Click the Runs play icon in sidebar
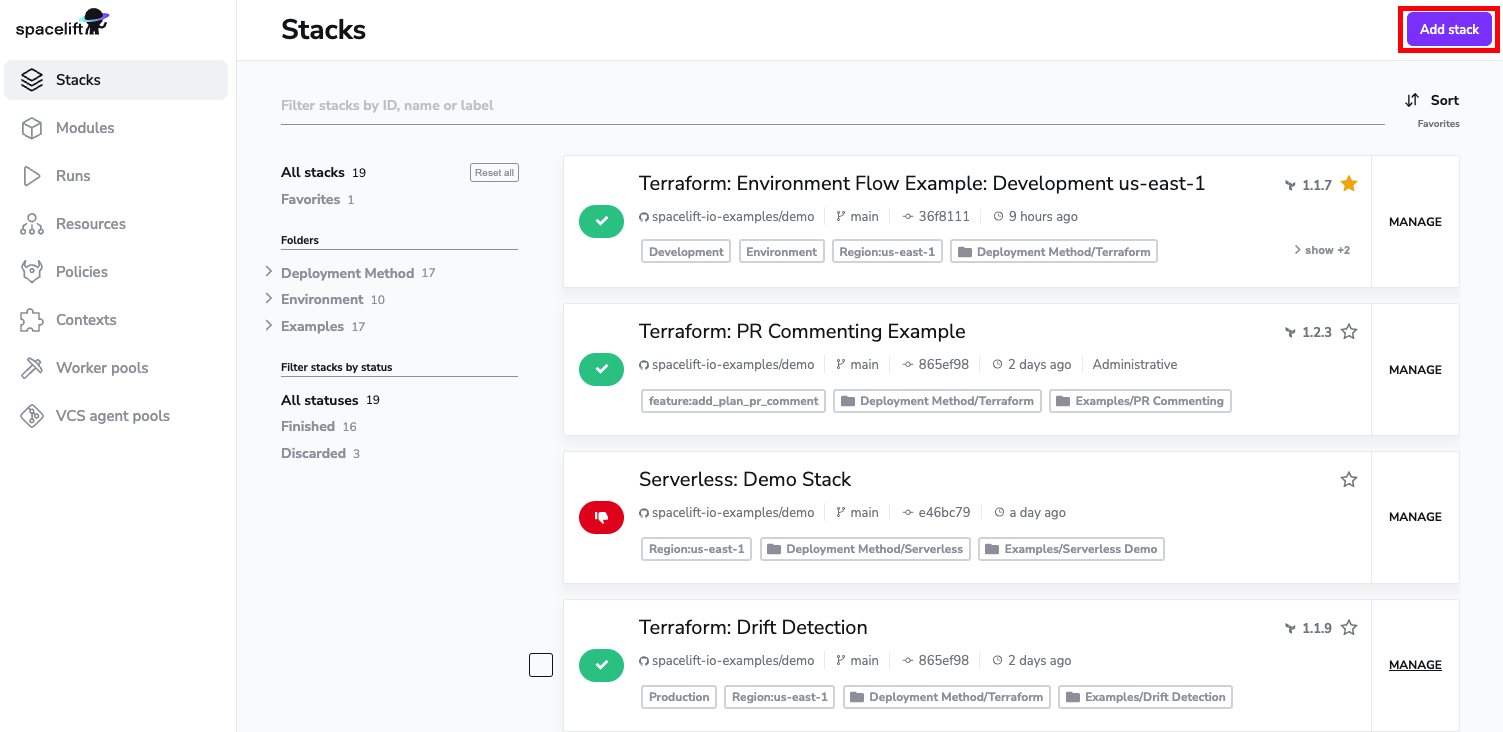Viewport: 1503px width, 732px height. click(32, 176)
